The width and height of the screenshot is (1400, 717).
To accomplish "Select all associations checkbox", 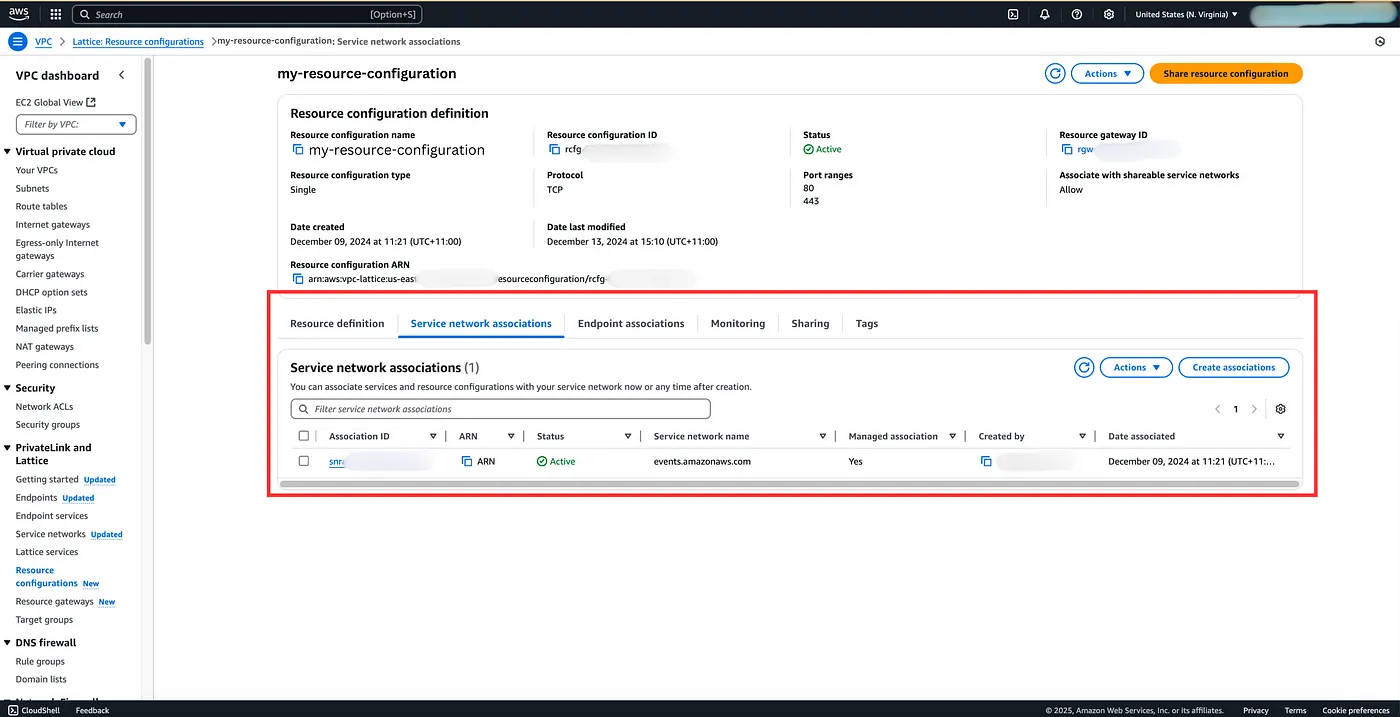I will tap(304, 436).
